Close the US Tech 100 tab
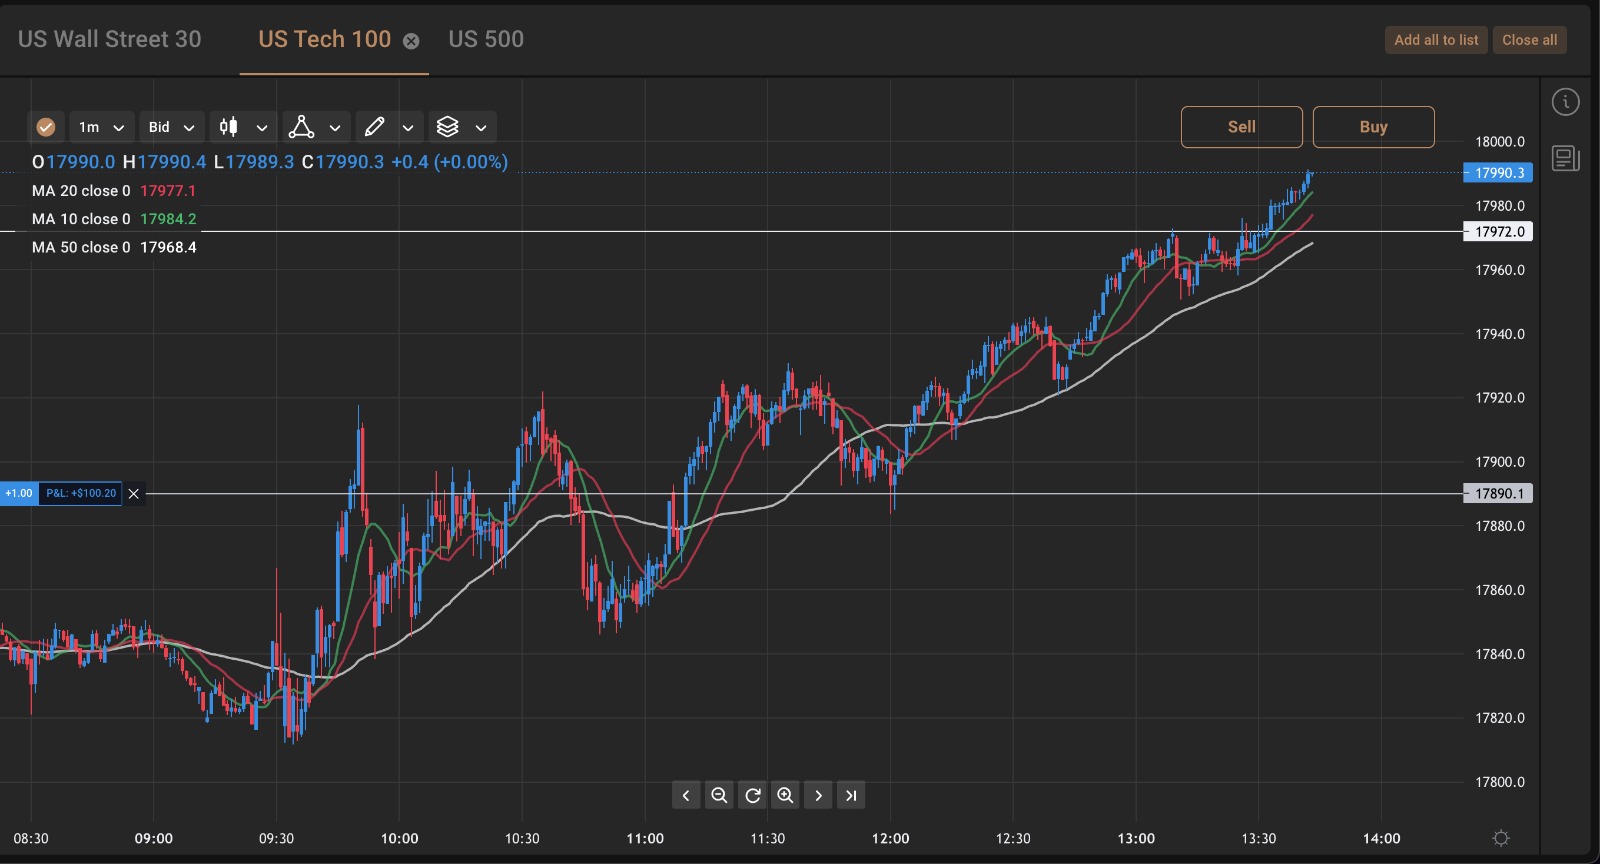1600x864 pixels. (x=411, y=41)
